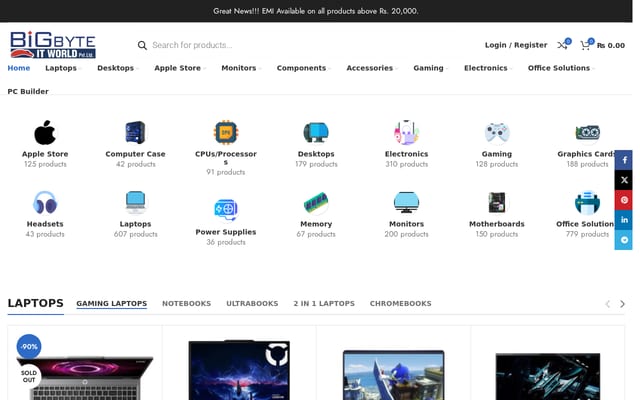Open the Office Solutions printer icon
This screenshot has width=640, height=400.
[587, 202]
